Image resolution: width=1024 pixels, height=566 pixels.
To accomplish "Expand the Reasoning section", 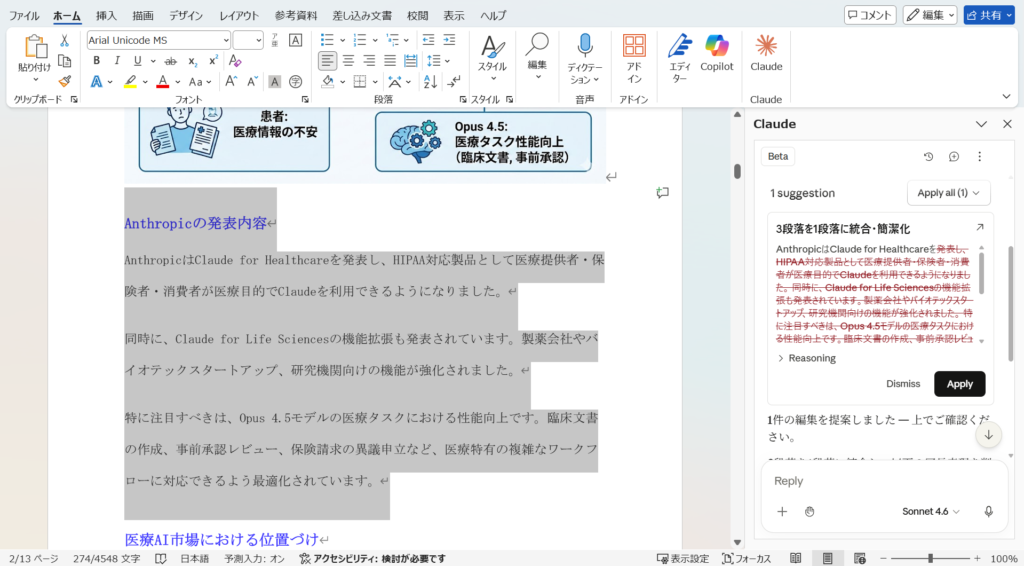I will coord(806,358).
